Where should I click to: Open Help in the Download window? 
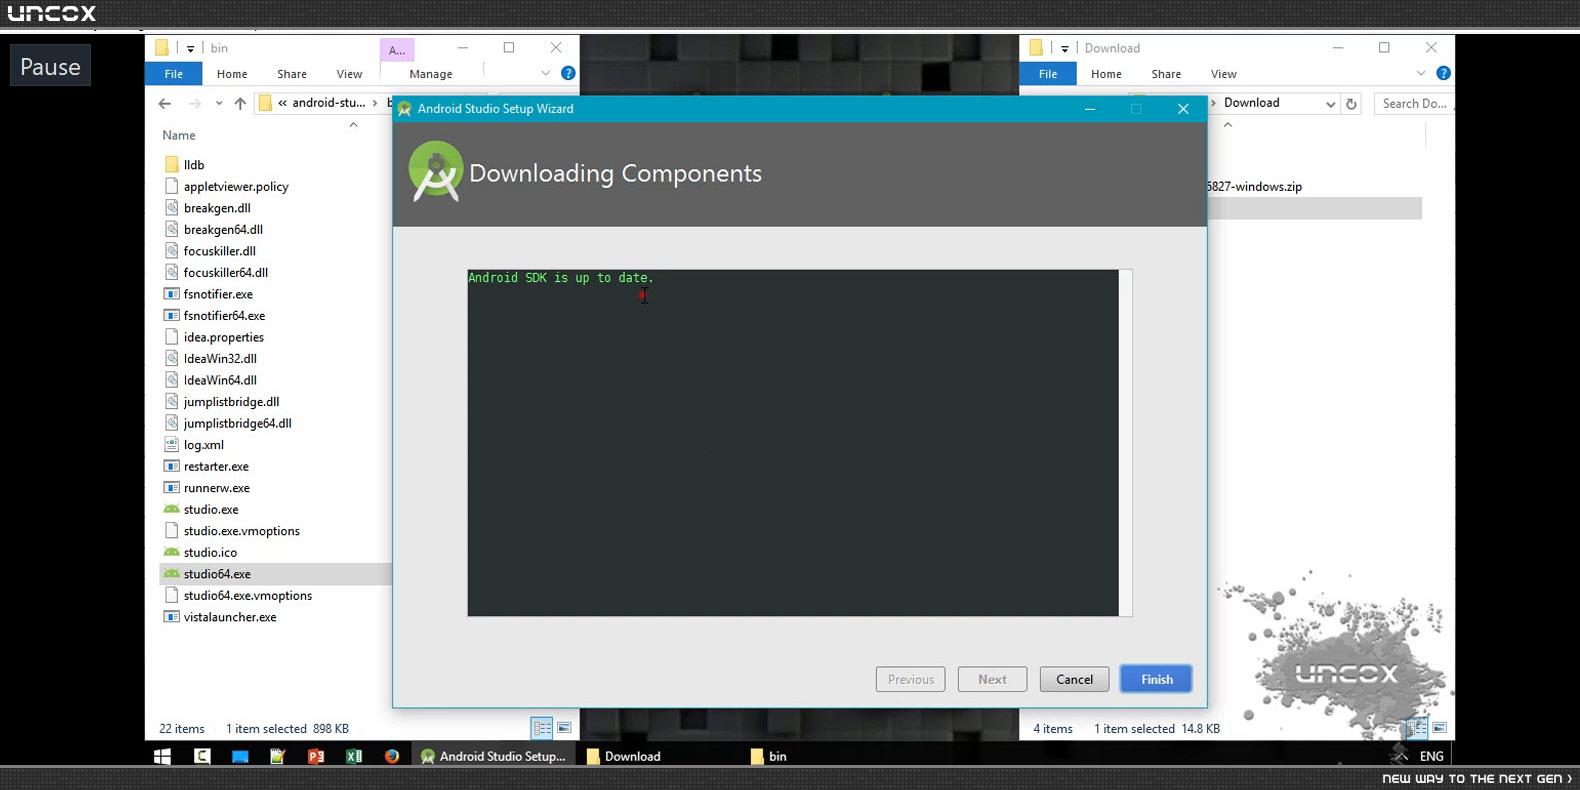1443,73
